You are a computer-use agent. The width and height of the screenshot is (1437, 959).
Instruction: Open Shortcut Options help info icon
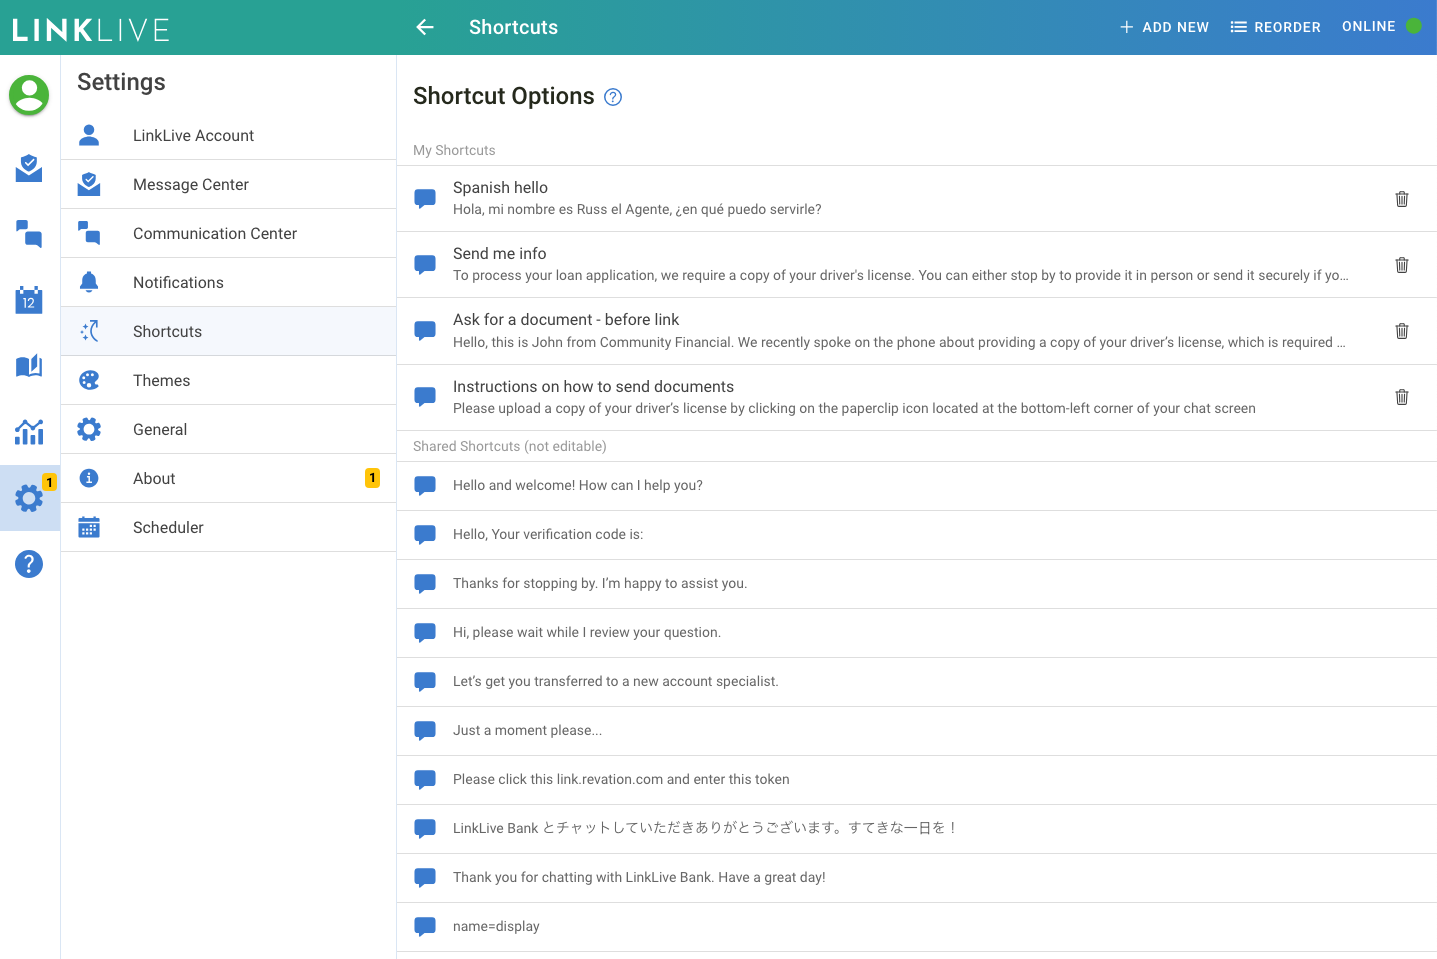(x=613, y=97)
